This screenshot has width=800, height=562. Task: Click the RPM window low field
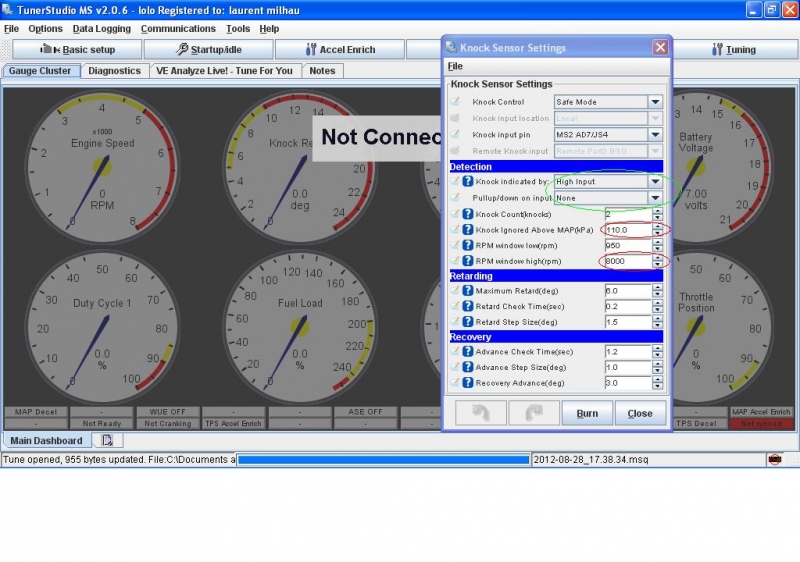coord(628,245)
